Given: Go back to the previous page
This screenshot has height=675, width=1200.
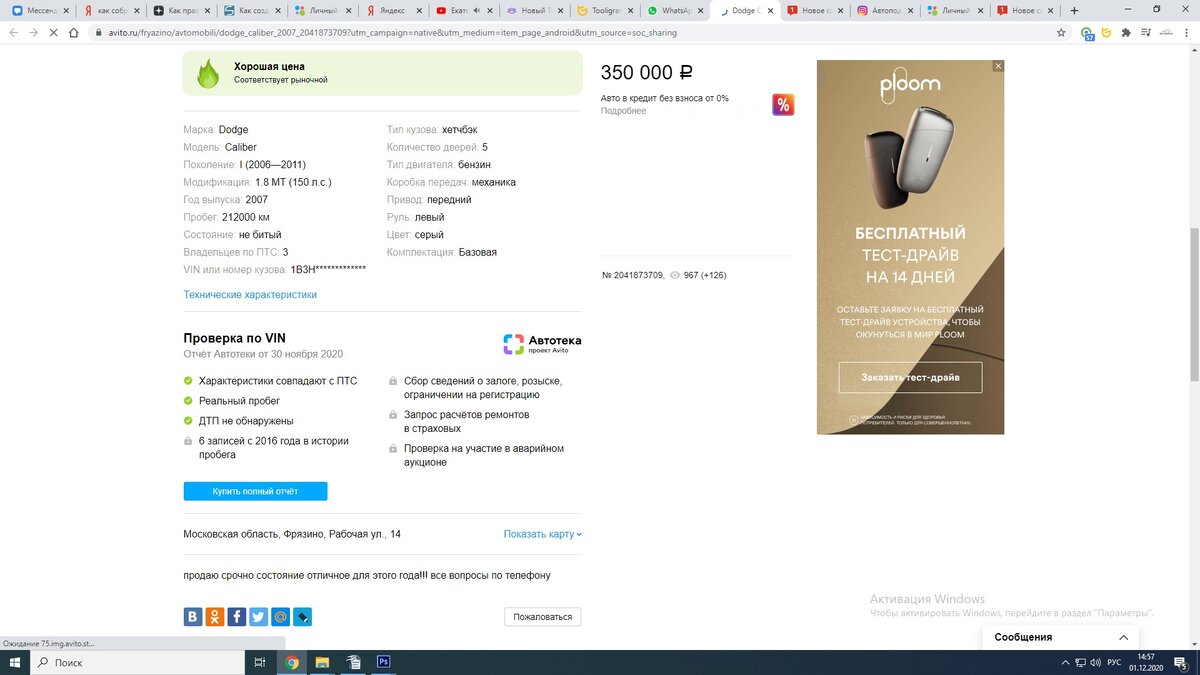Looking at the screenshot, I should 14,32.
